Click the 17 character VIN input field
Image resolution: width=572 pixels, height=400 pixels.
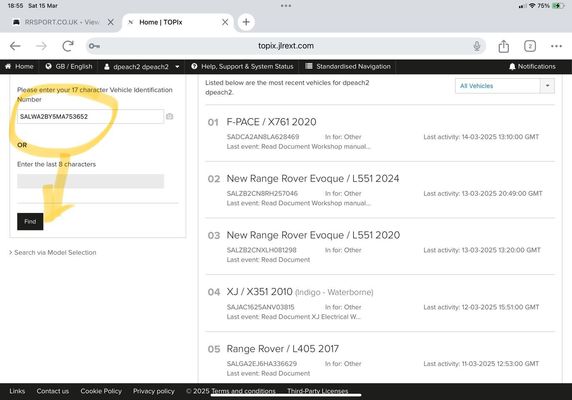pos(90,116)
